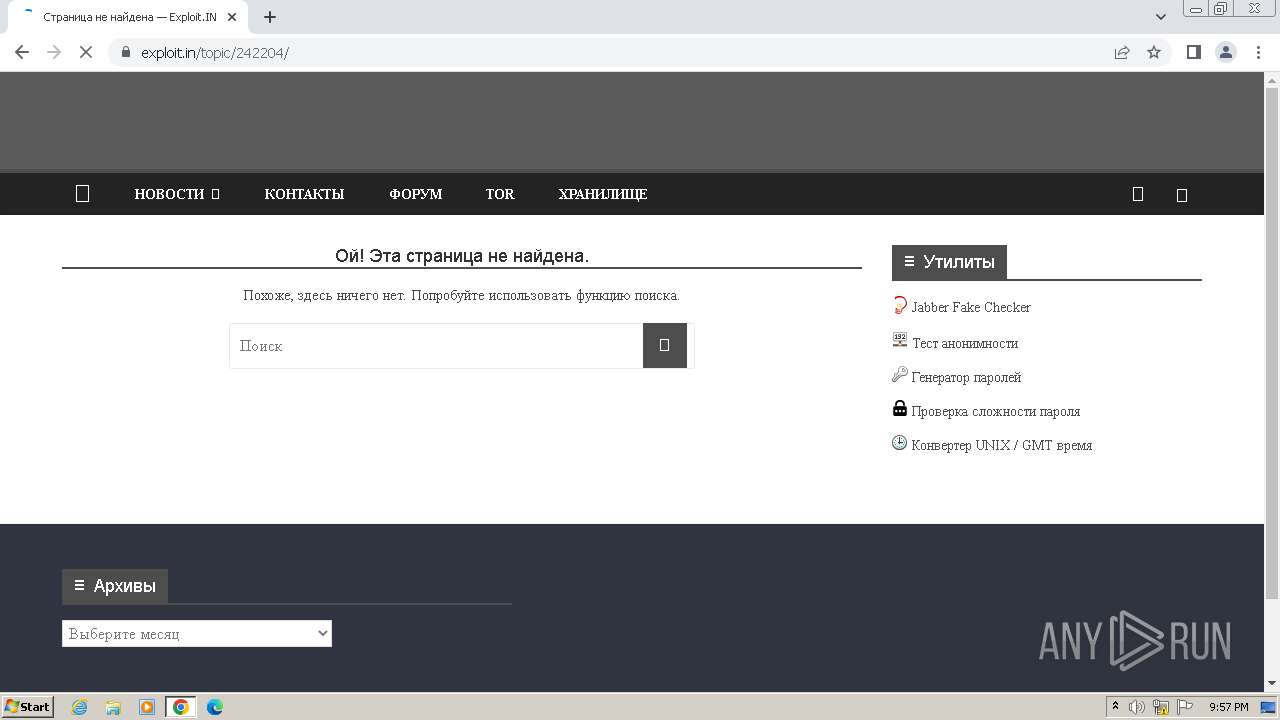Close the Exploit.IN tab

232,17
